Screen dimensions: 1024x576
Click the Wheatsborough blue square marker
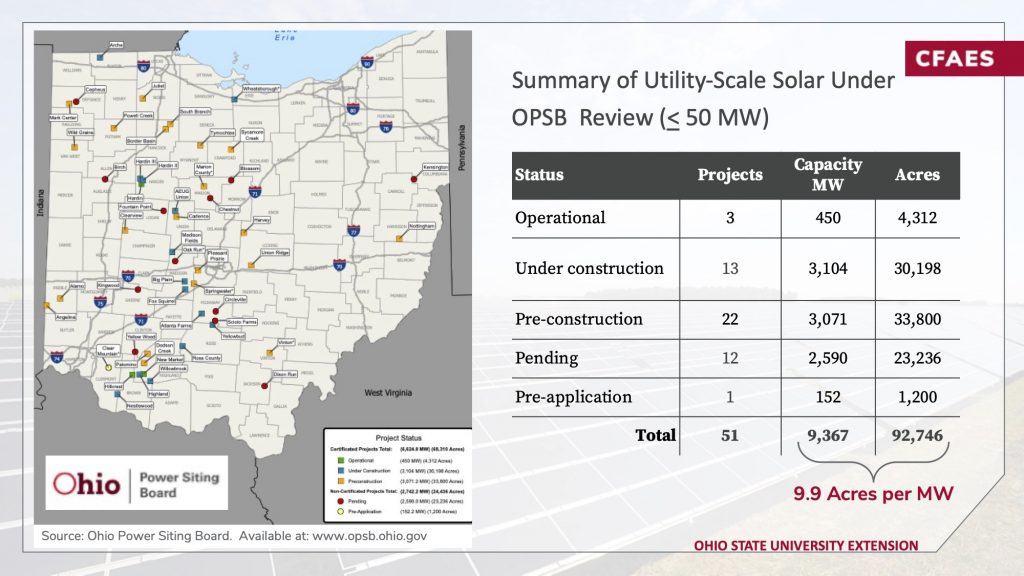pyautogui.click(x=234, y=99)
